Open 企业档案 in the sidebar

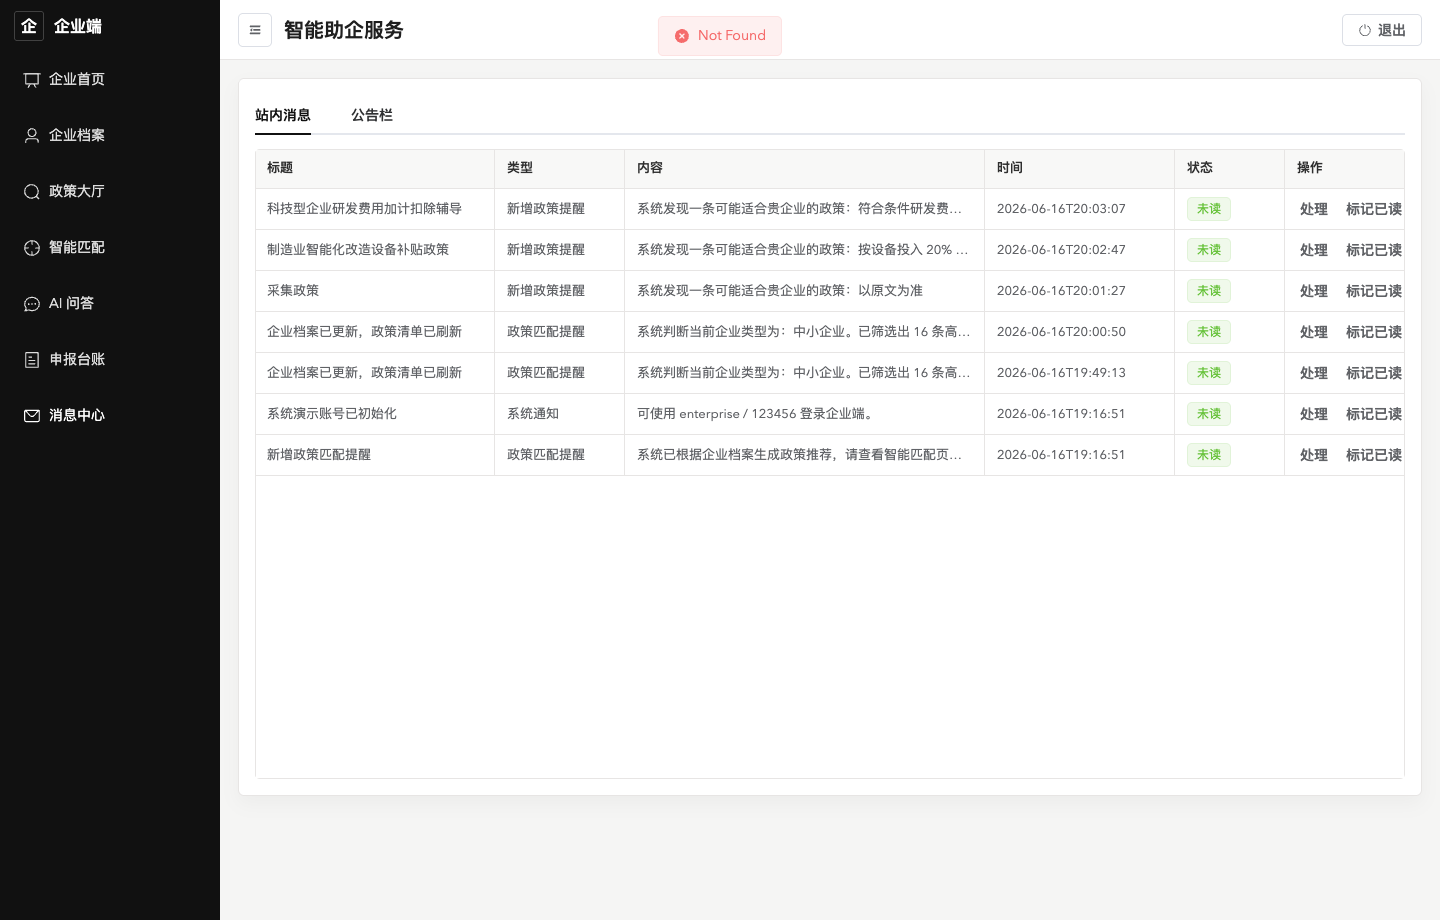click(x=110, y=135)
